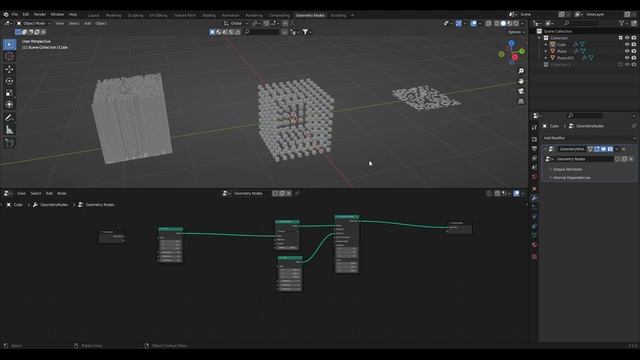Screen dimensions: 640x360
Task: Open the Scene properties tab
Action: coord(534,167)
